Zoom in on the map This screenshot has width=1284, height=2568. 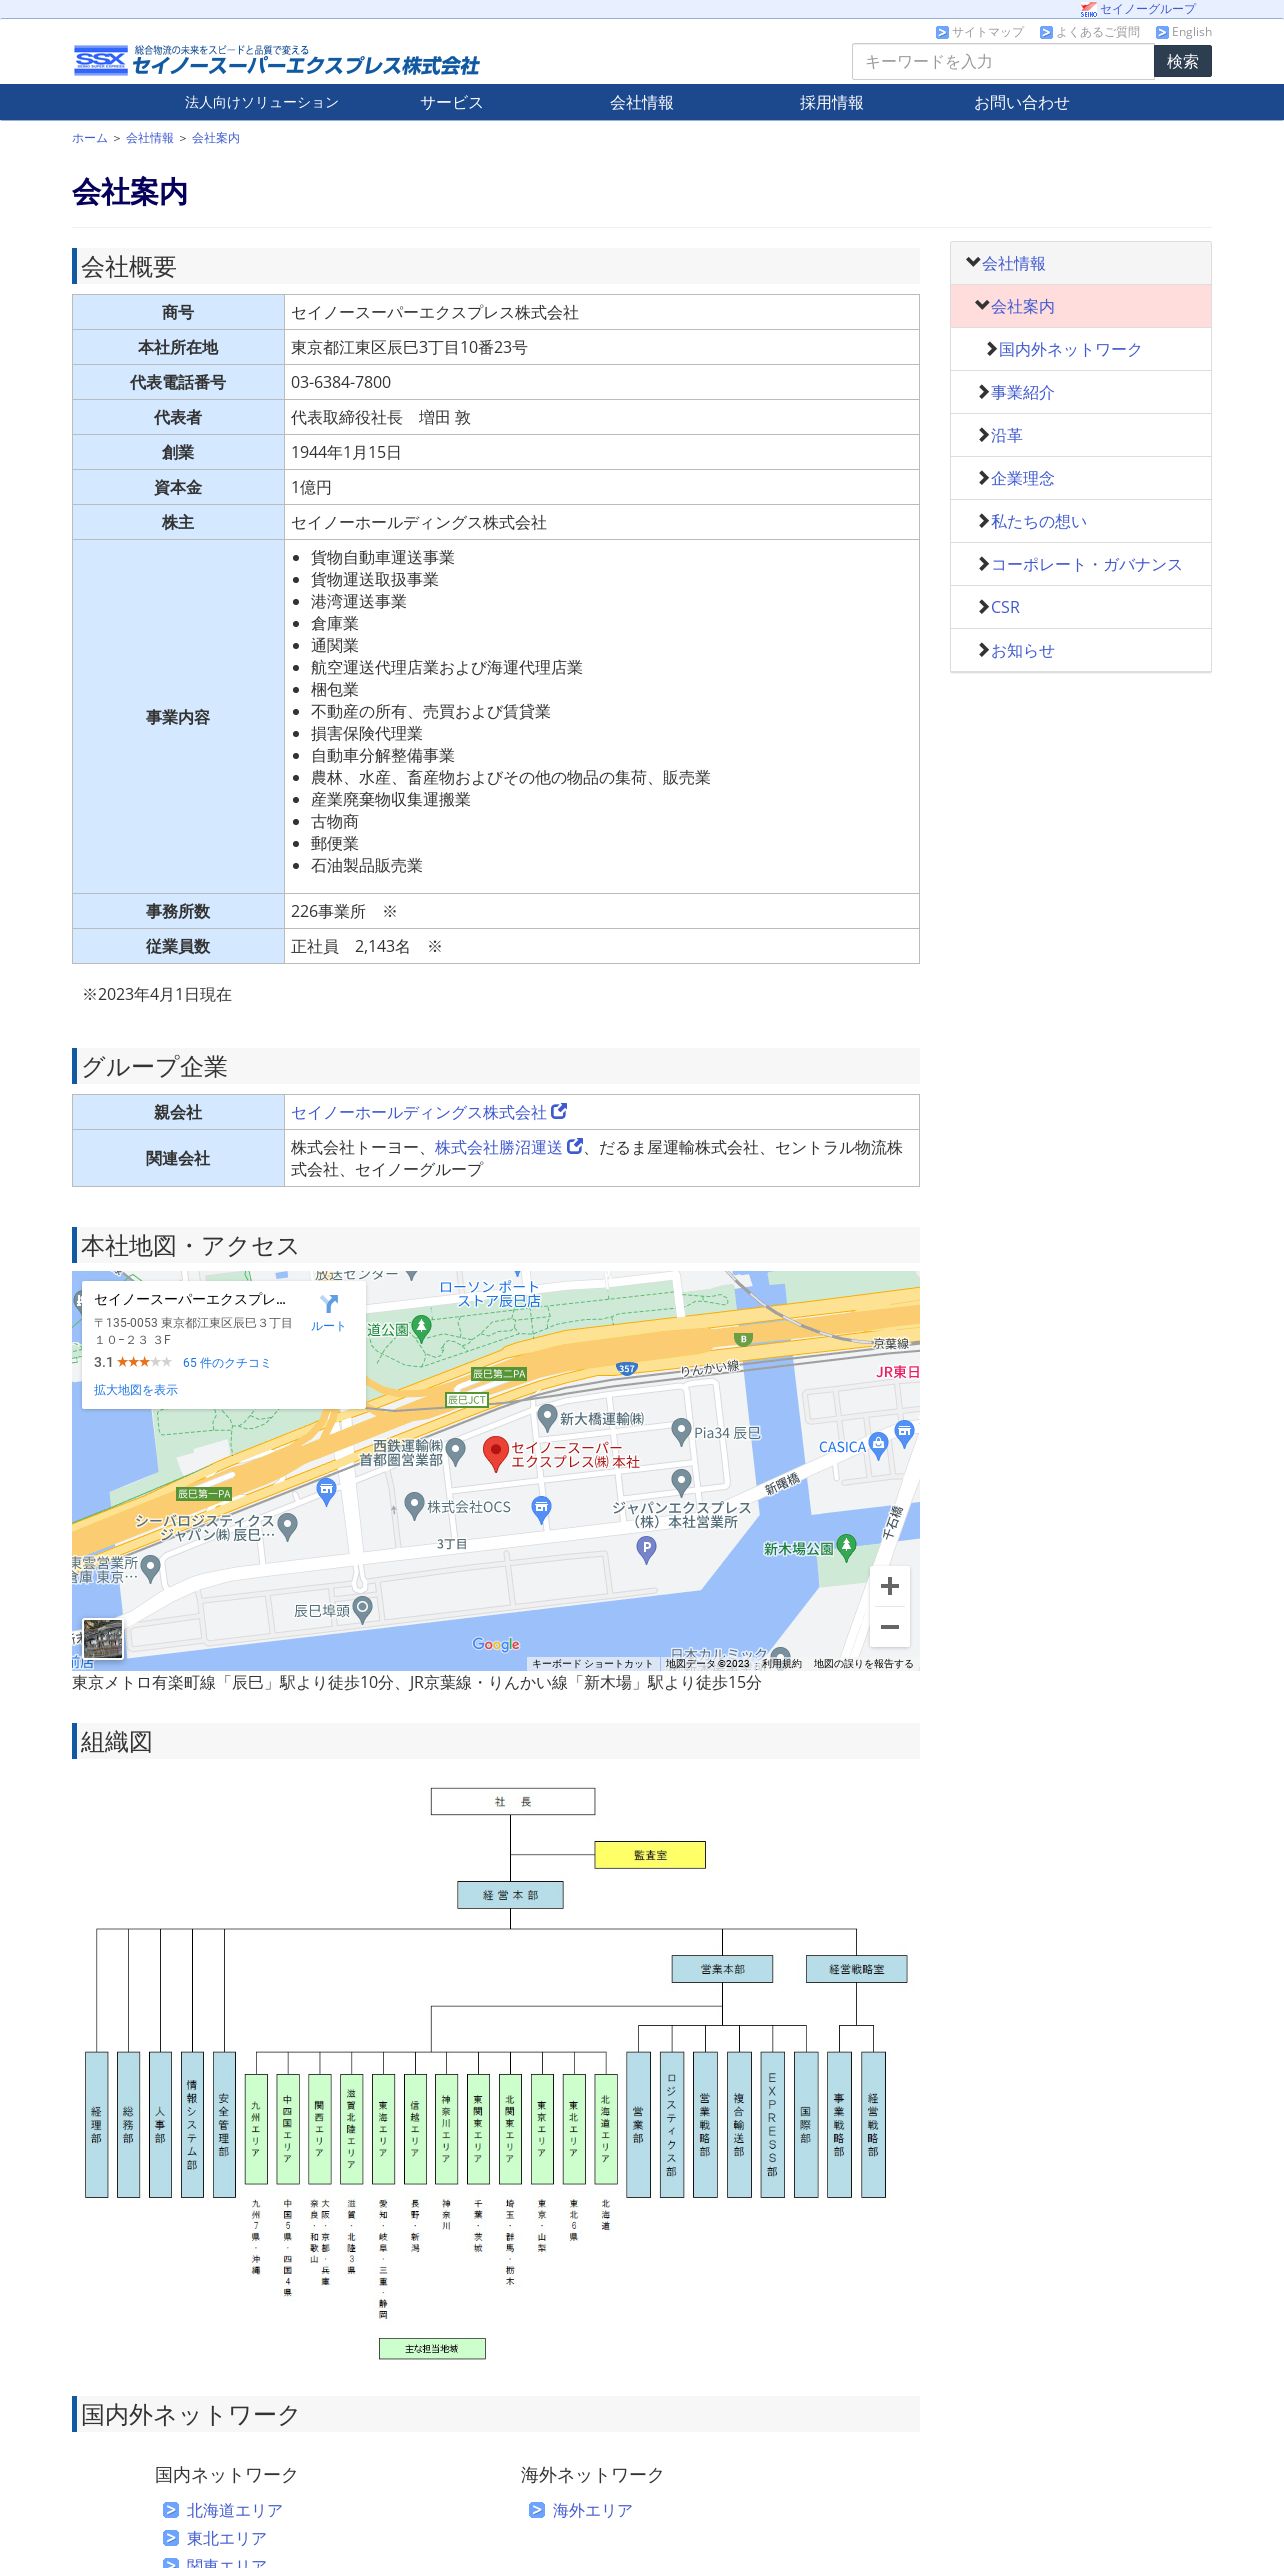pos(890,1586)
